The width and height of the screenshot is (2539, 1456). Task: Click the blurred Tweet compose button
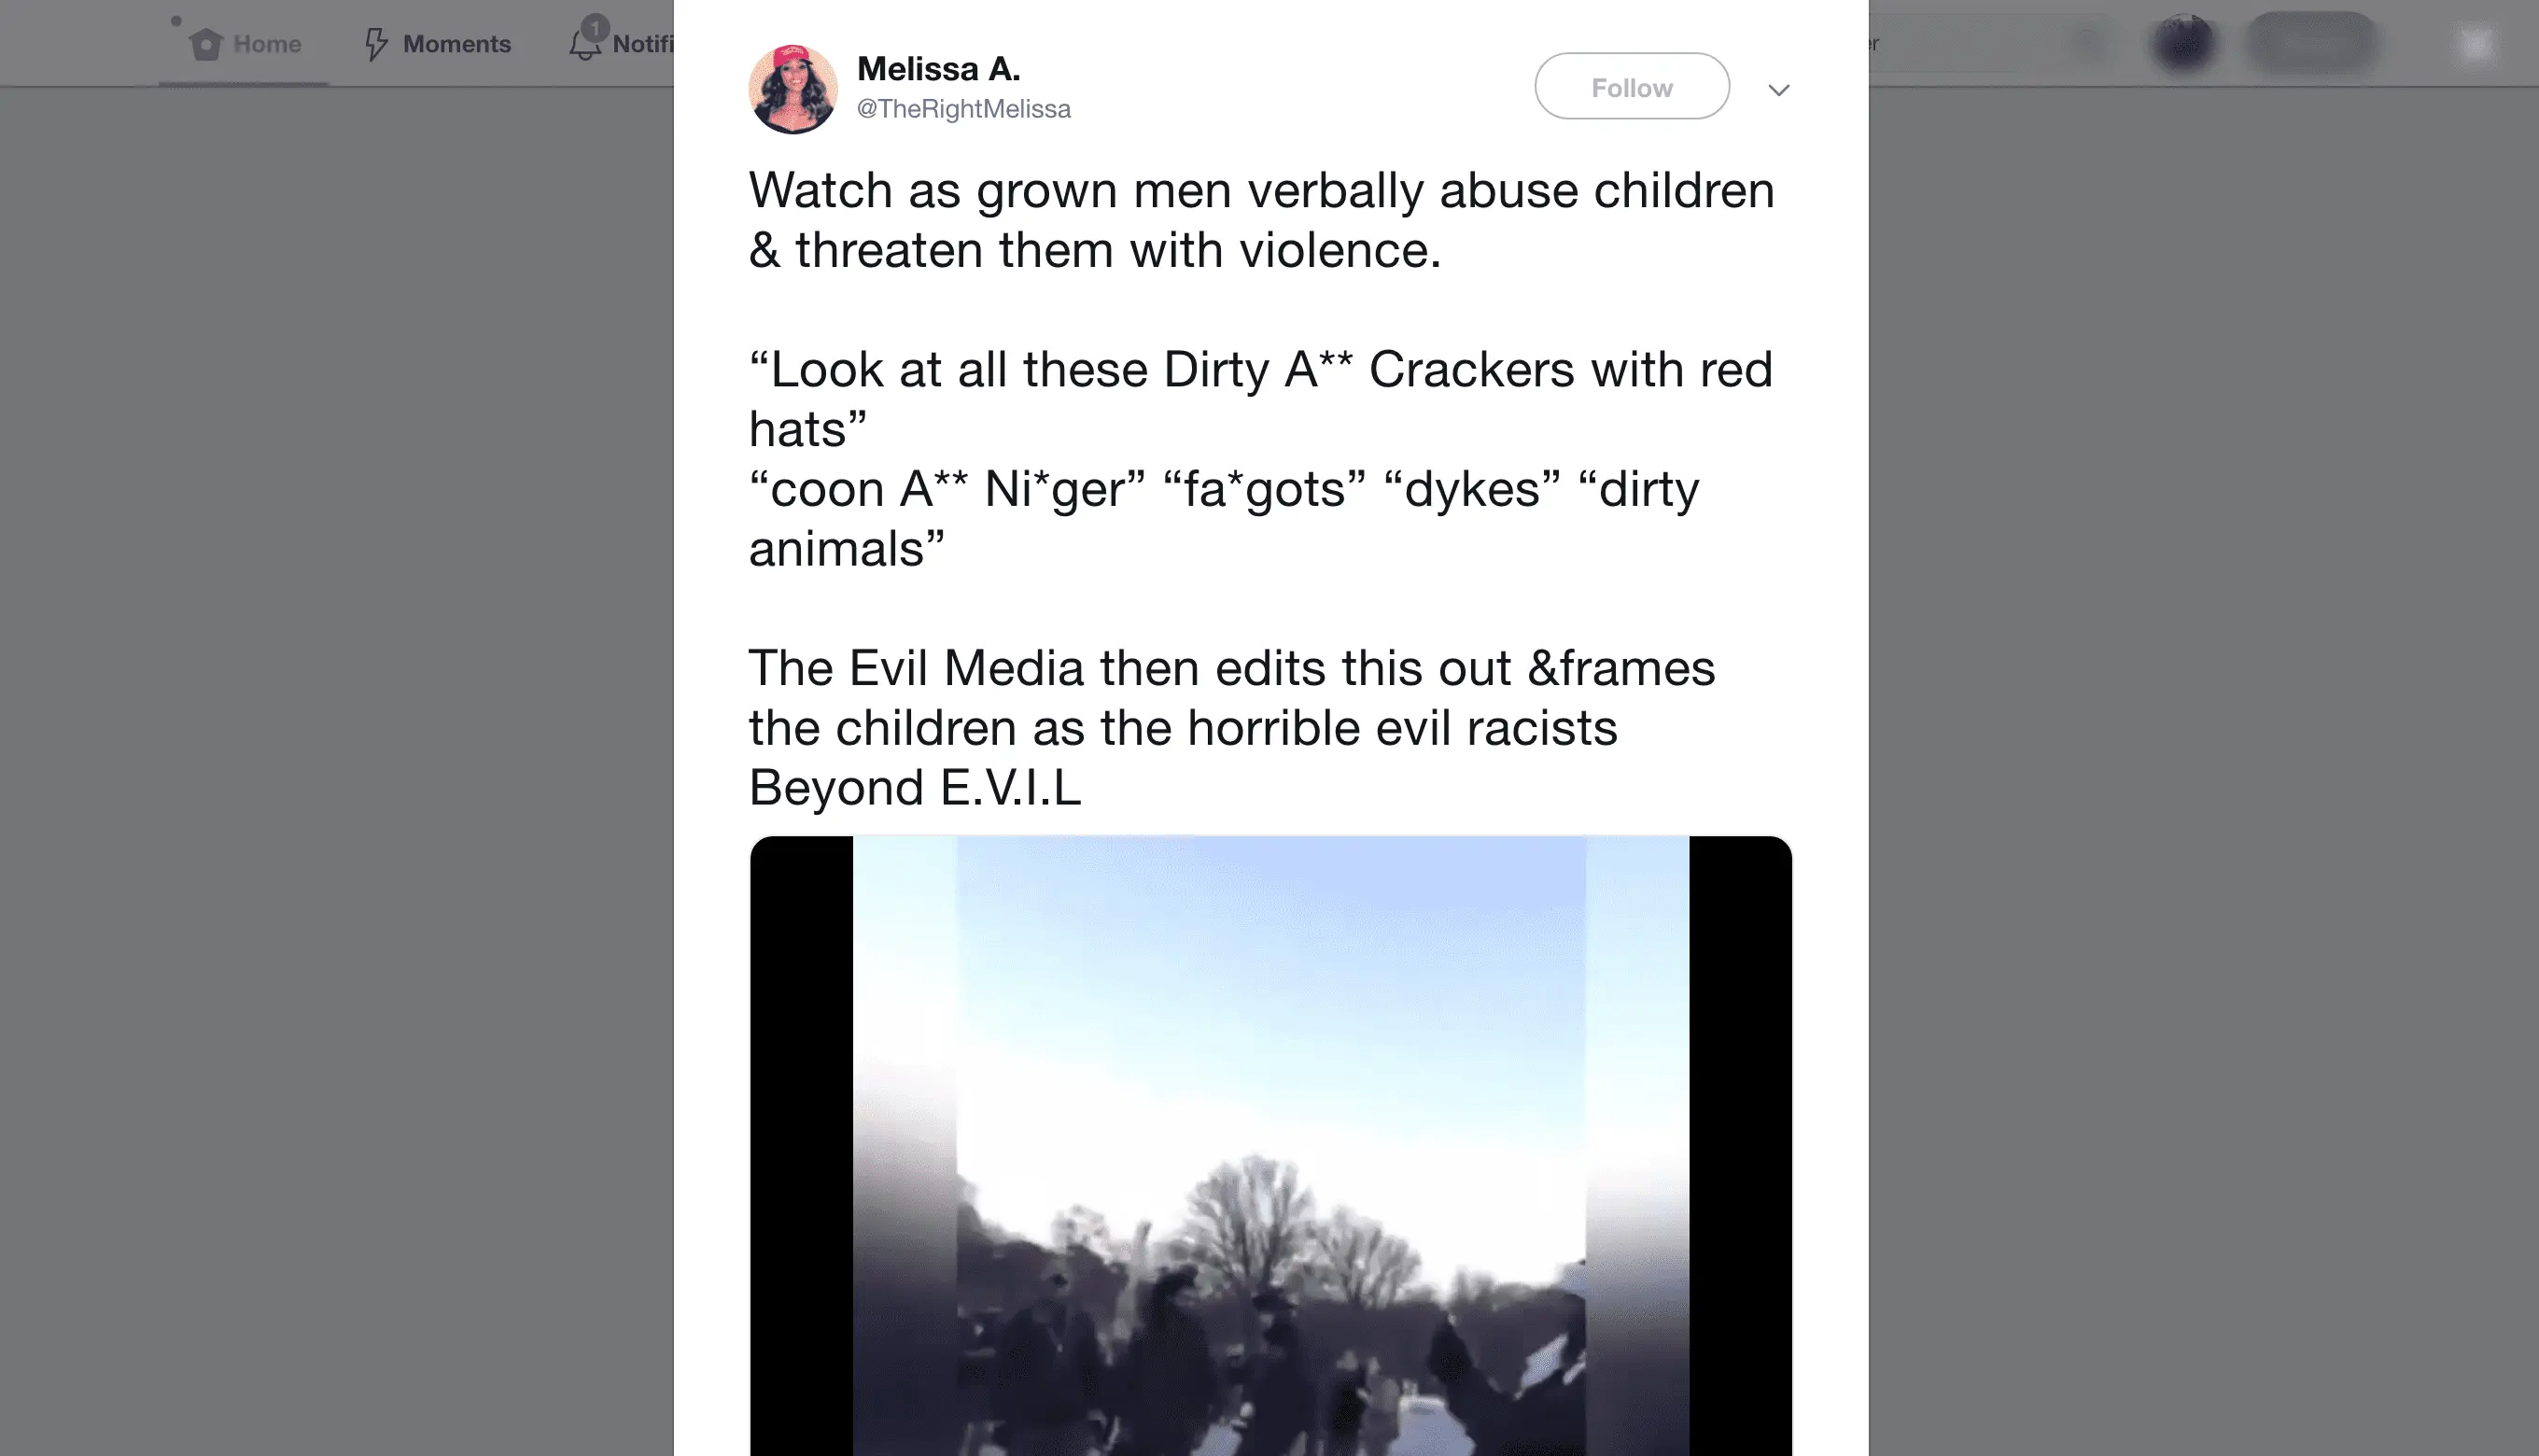click(2312, 44)
